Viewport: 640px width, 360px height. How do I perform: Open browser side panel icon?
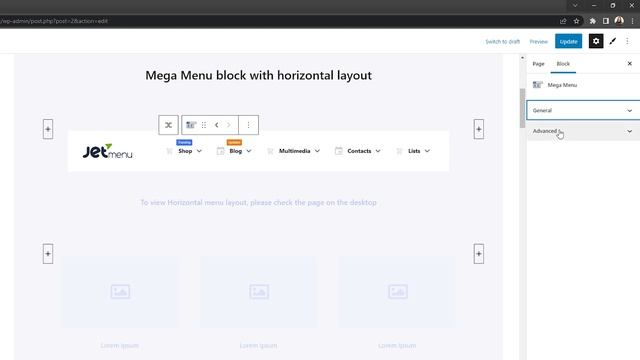coord(606,21)
